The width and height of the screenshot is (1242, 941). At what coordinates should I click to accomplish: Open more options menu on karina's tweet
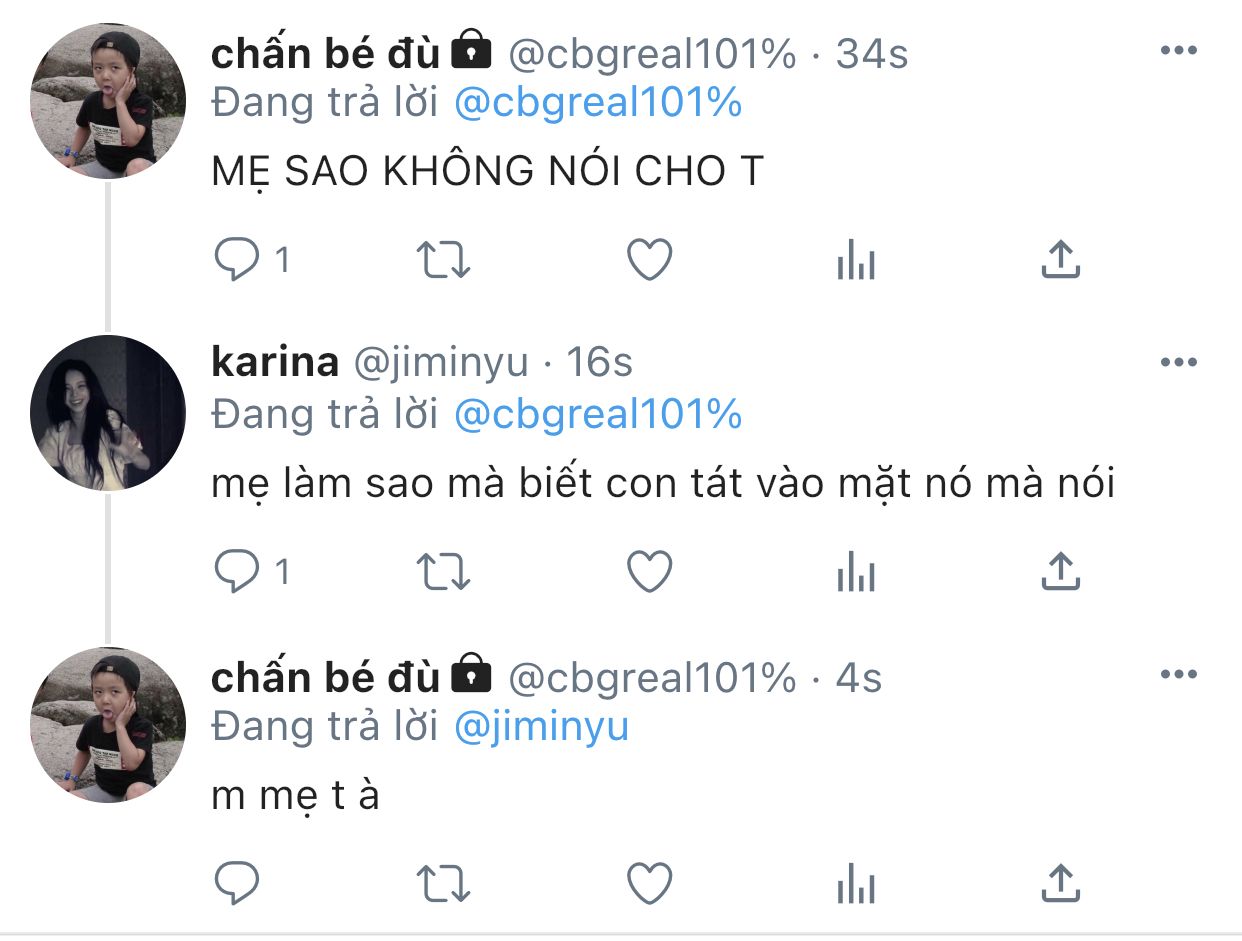1178,363
